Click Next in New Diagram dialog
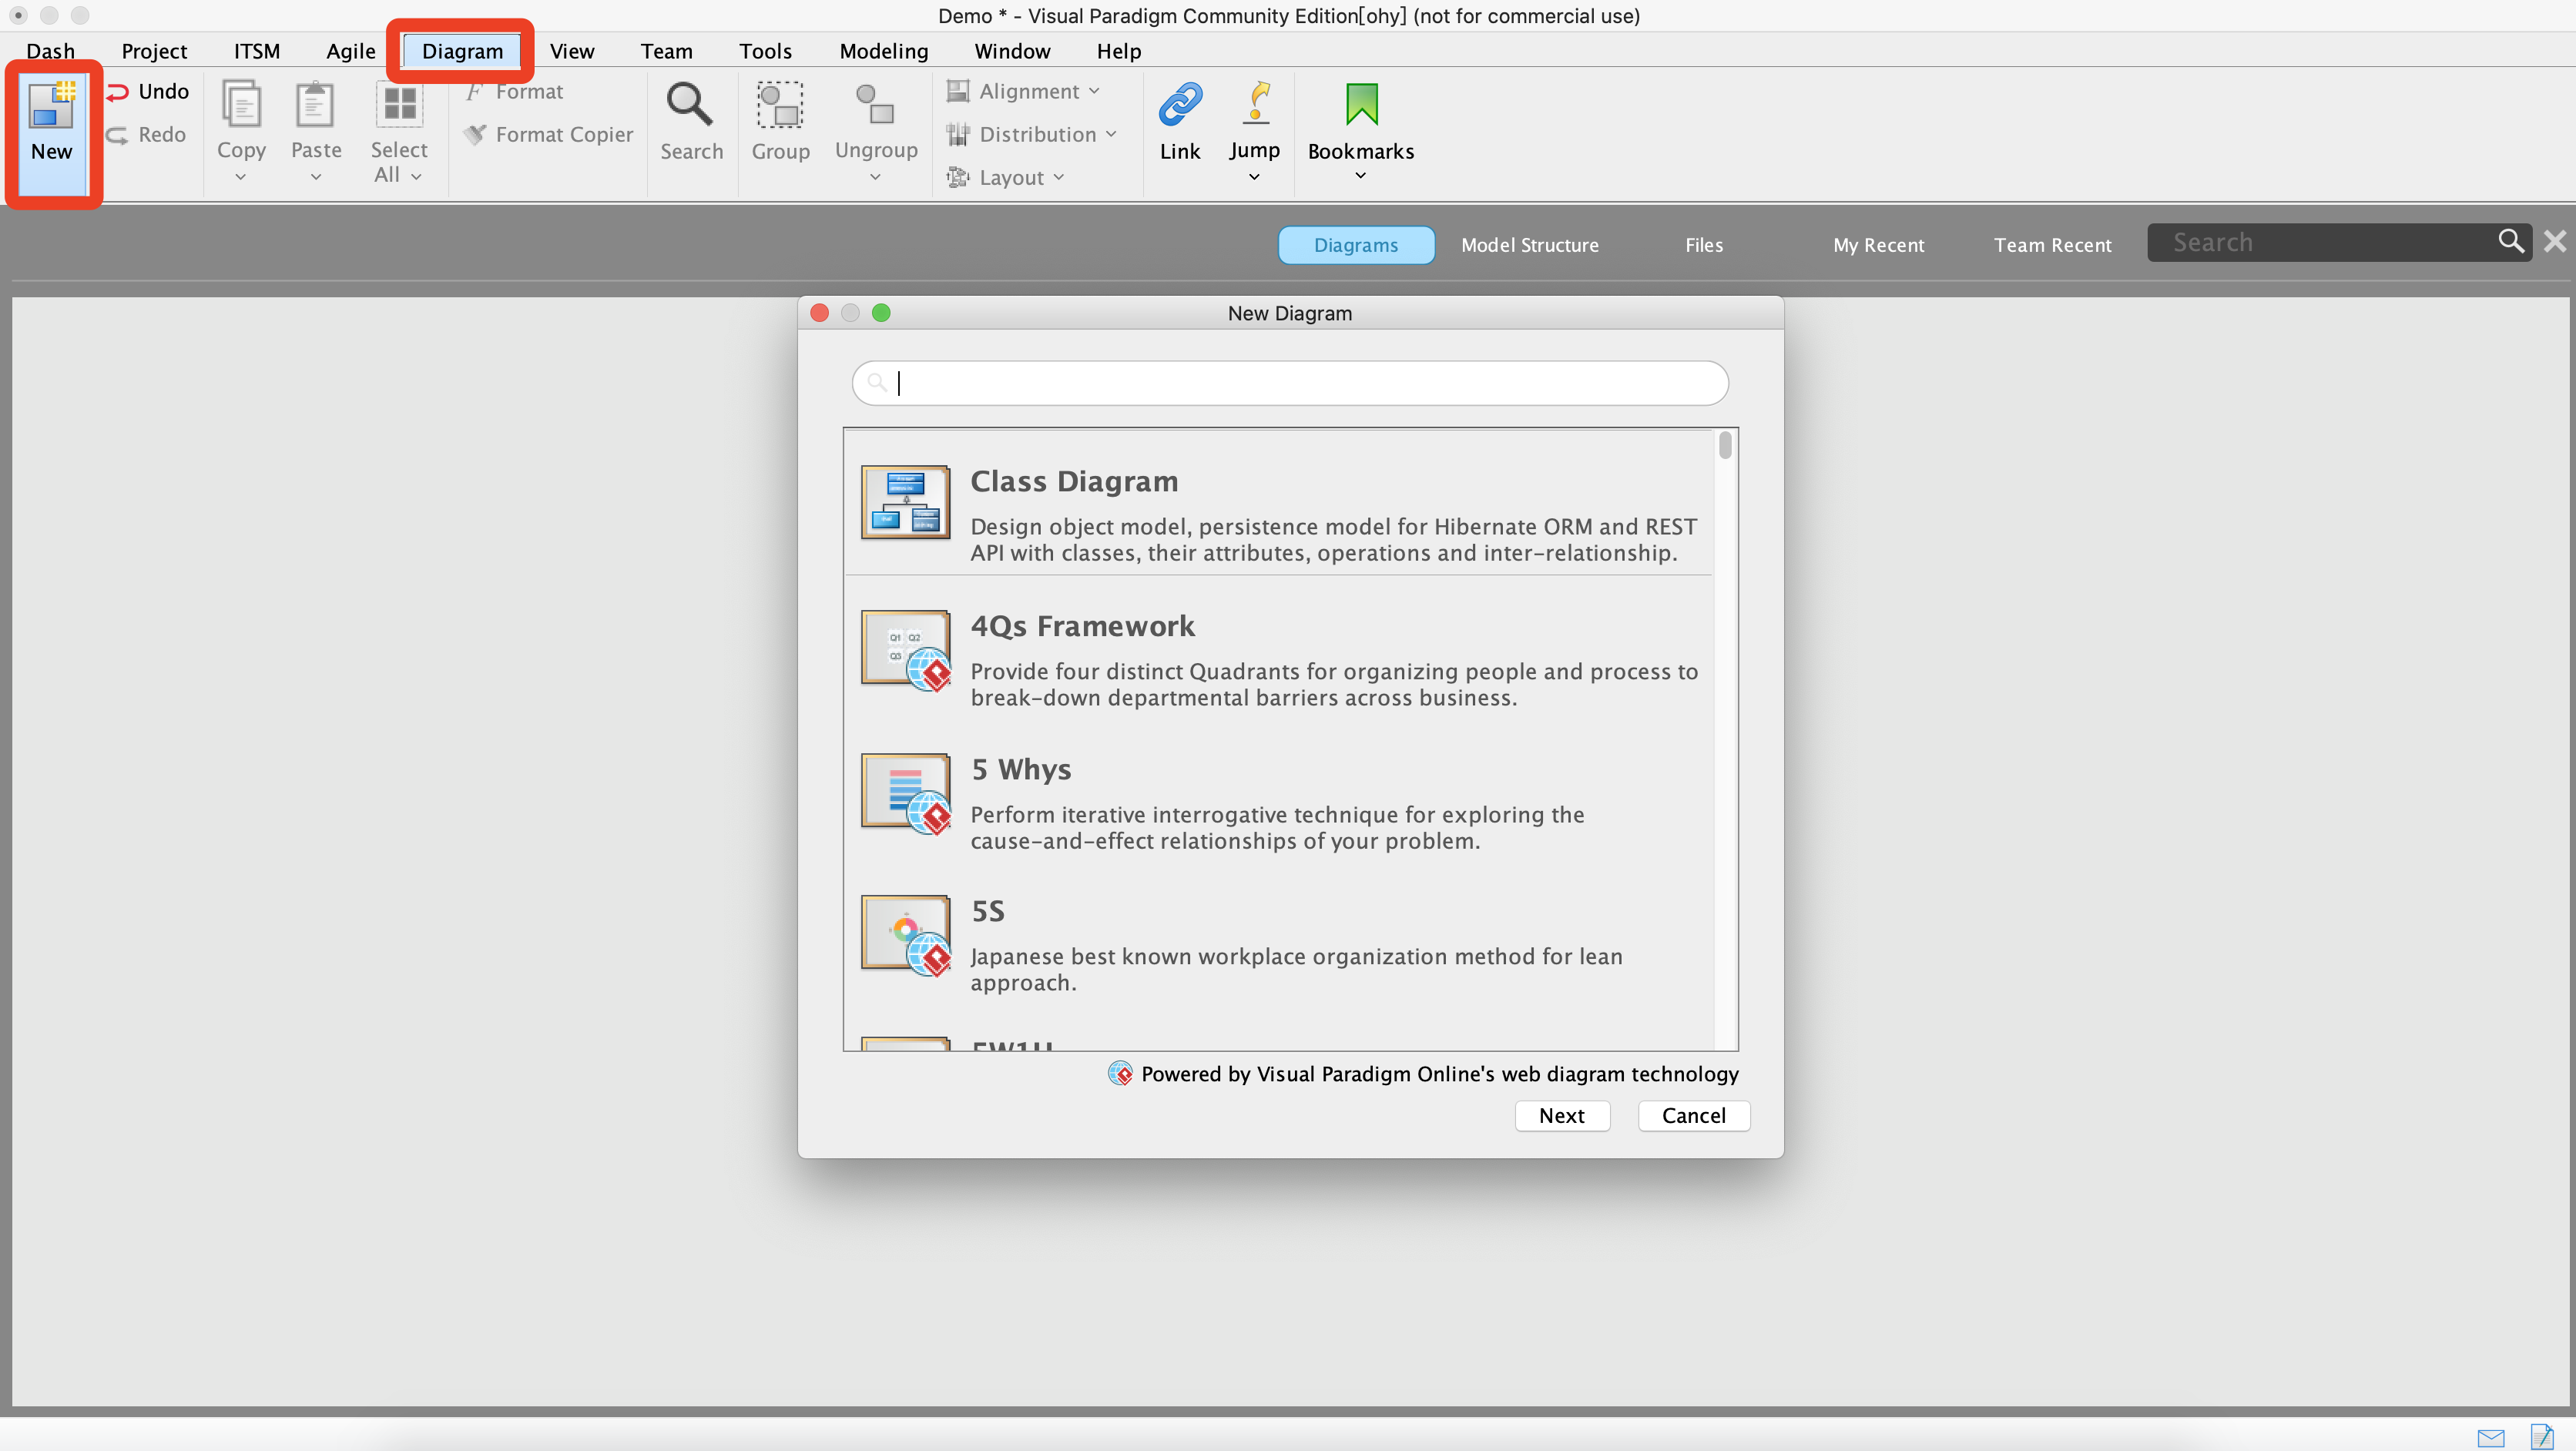 pyautogui.click(x=1562, y=1116)
